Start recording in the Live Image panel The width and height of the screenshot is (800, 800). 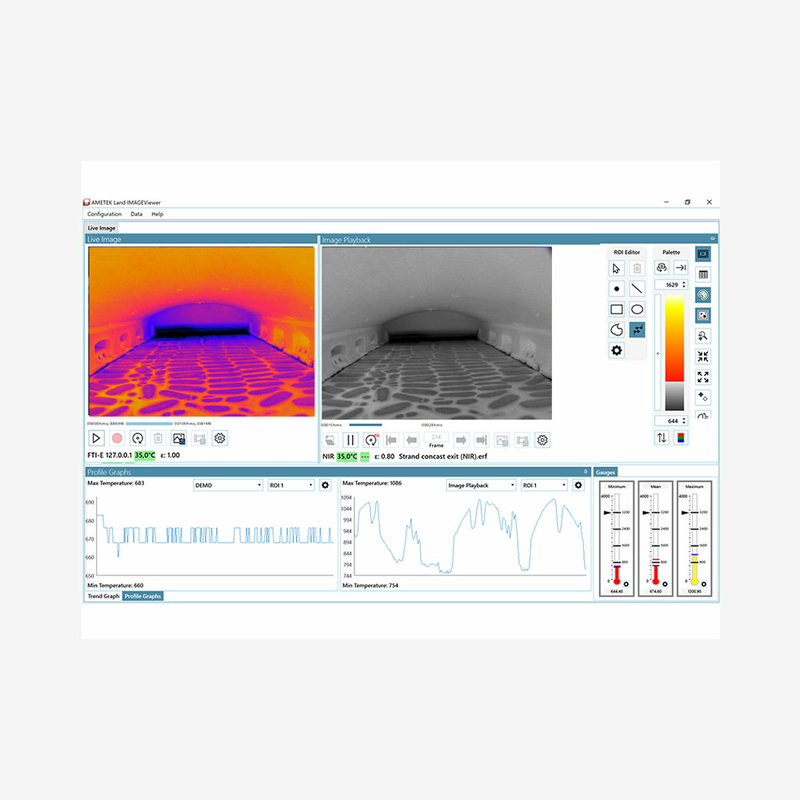(115, 438)
